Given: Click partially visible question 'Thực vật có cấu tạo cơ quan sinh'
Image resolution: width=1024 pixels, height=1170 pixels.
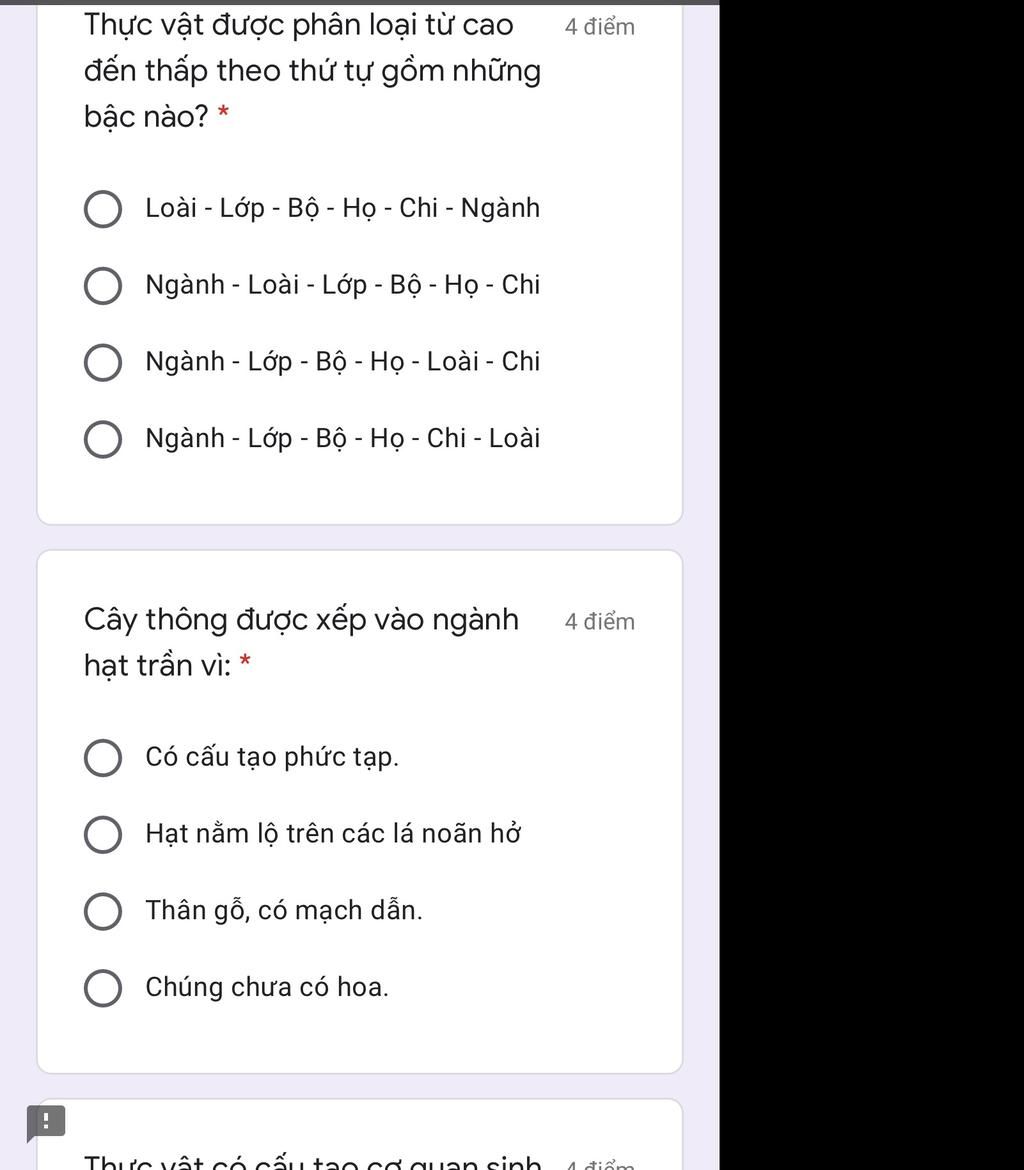Looking at the screenshot, I should (312, 1162).
